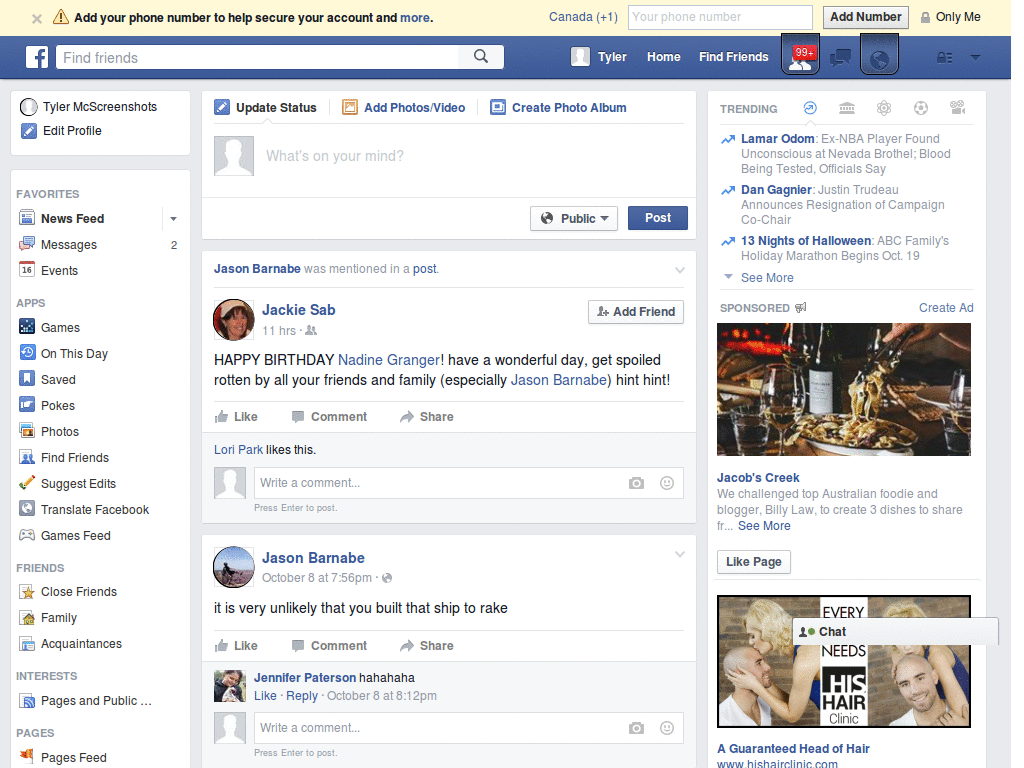Add Jackie Sab as a friend
This screenshot has width=1024, height=768.
pos(636,312)
